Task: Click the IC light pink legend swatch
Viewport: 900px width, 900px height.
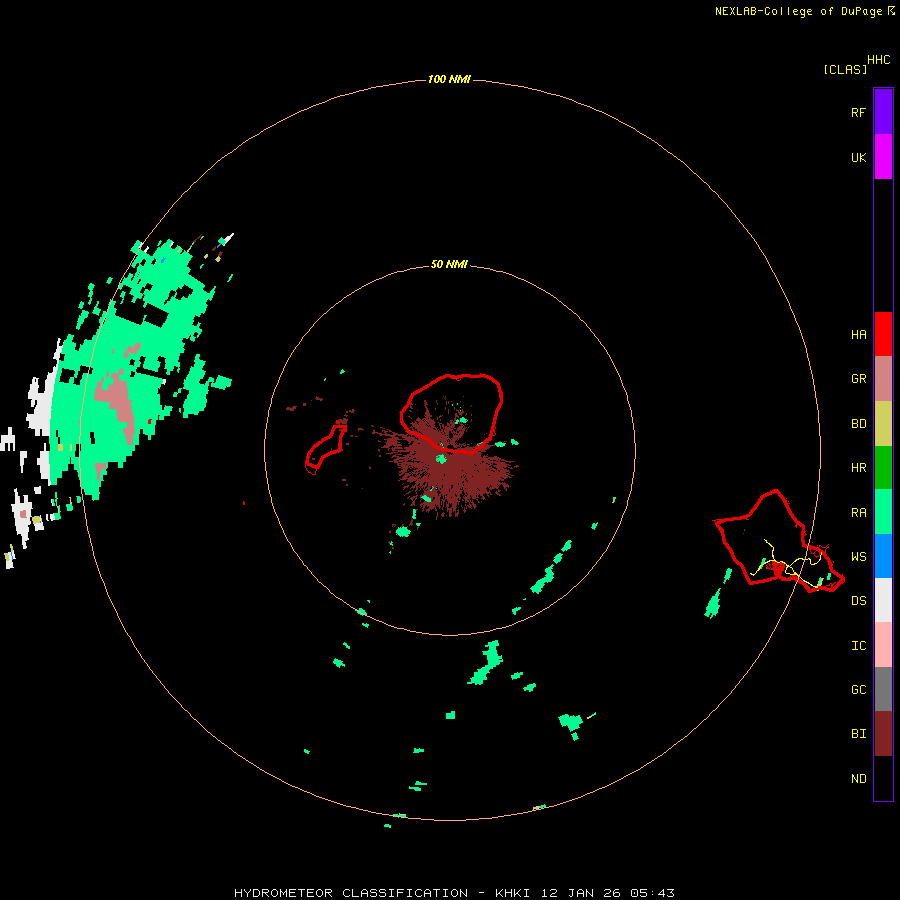Action: 883,645
